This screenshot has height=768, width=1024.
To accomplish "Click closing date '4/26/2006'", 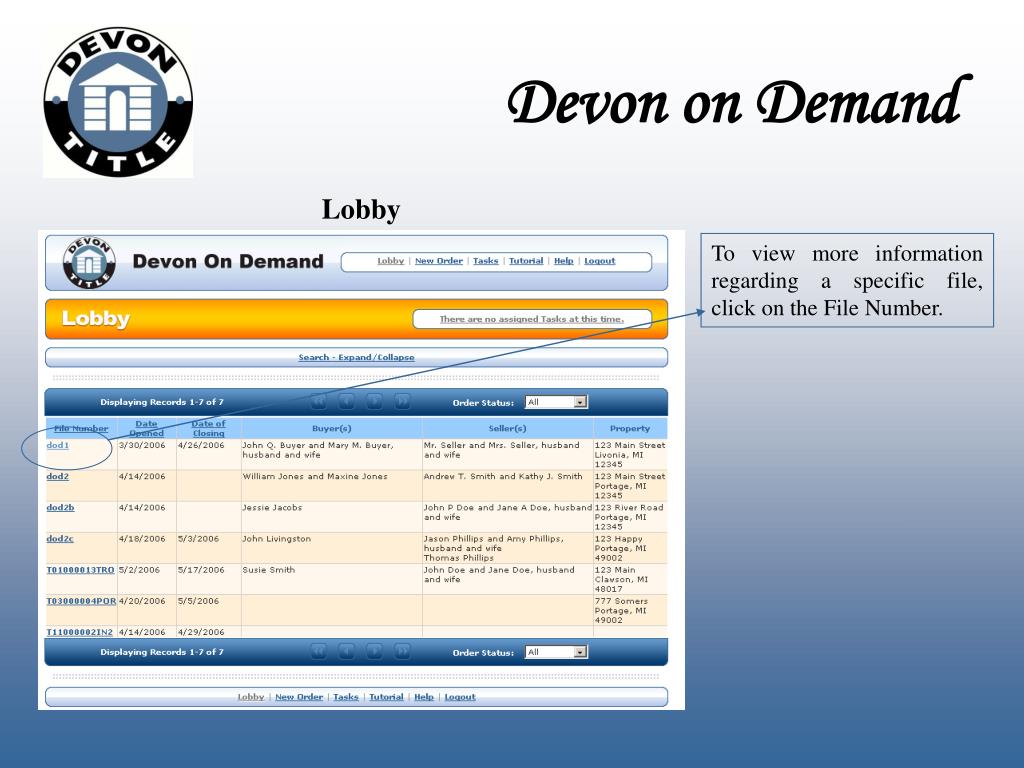I will coord(201,445).
